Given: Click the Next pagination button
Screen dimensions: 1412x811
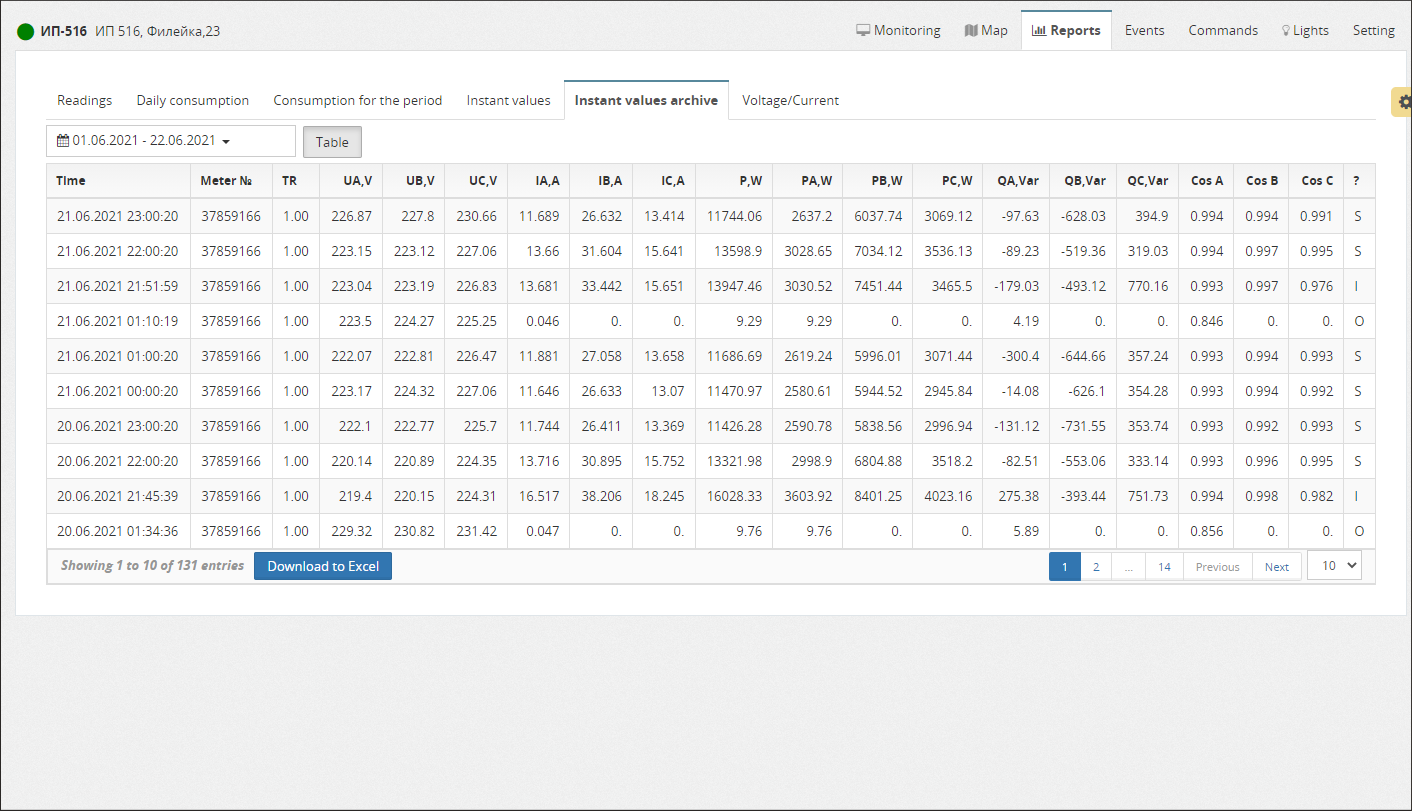Looking at the screenshot, I should point(1277,567).
